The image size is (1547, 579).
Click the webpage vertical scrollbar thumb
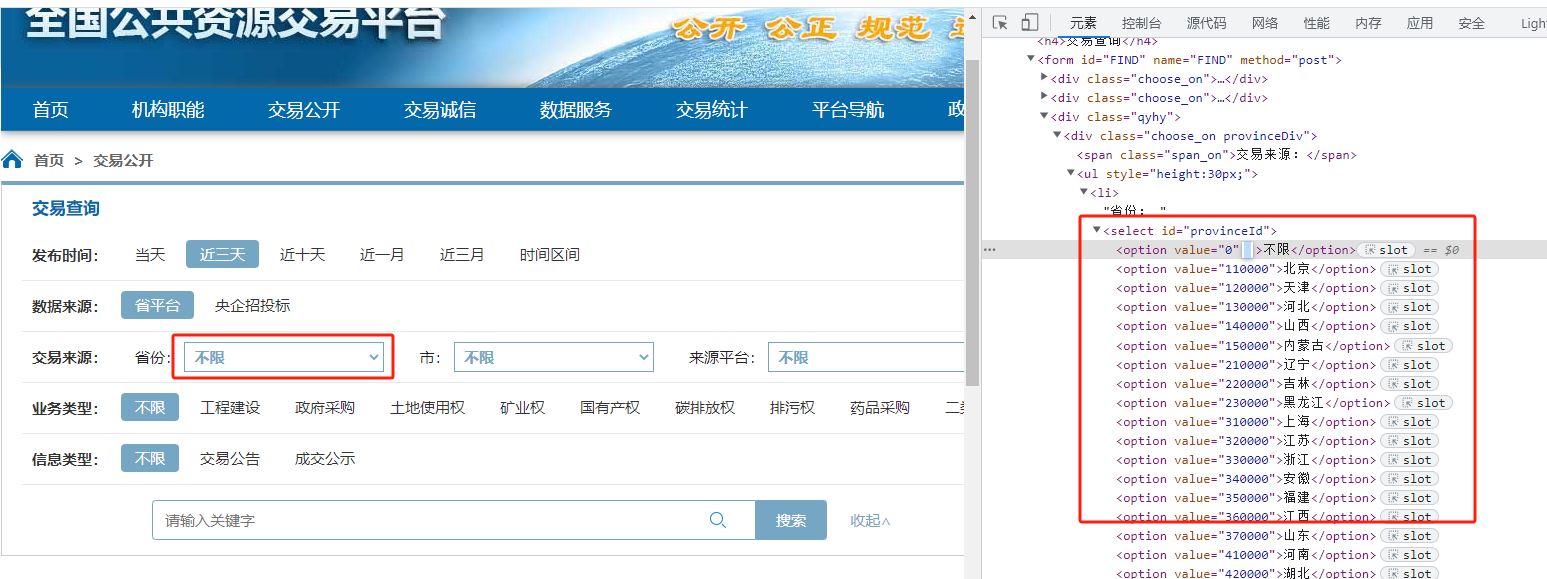[x=971, y=222]
